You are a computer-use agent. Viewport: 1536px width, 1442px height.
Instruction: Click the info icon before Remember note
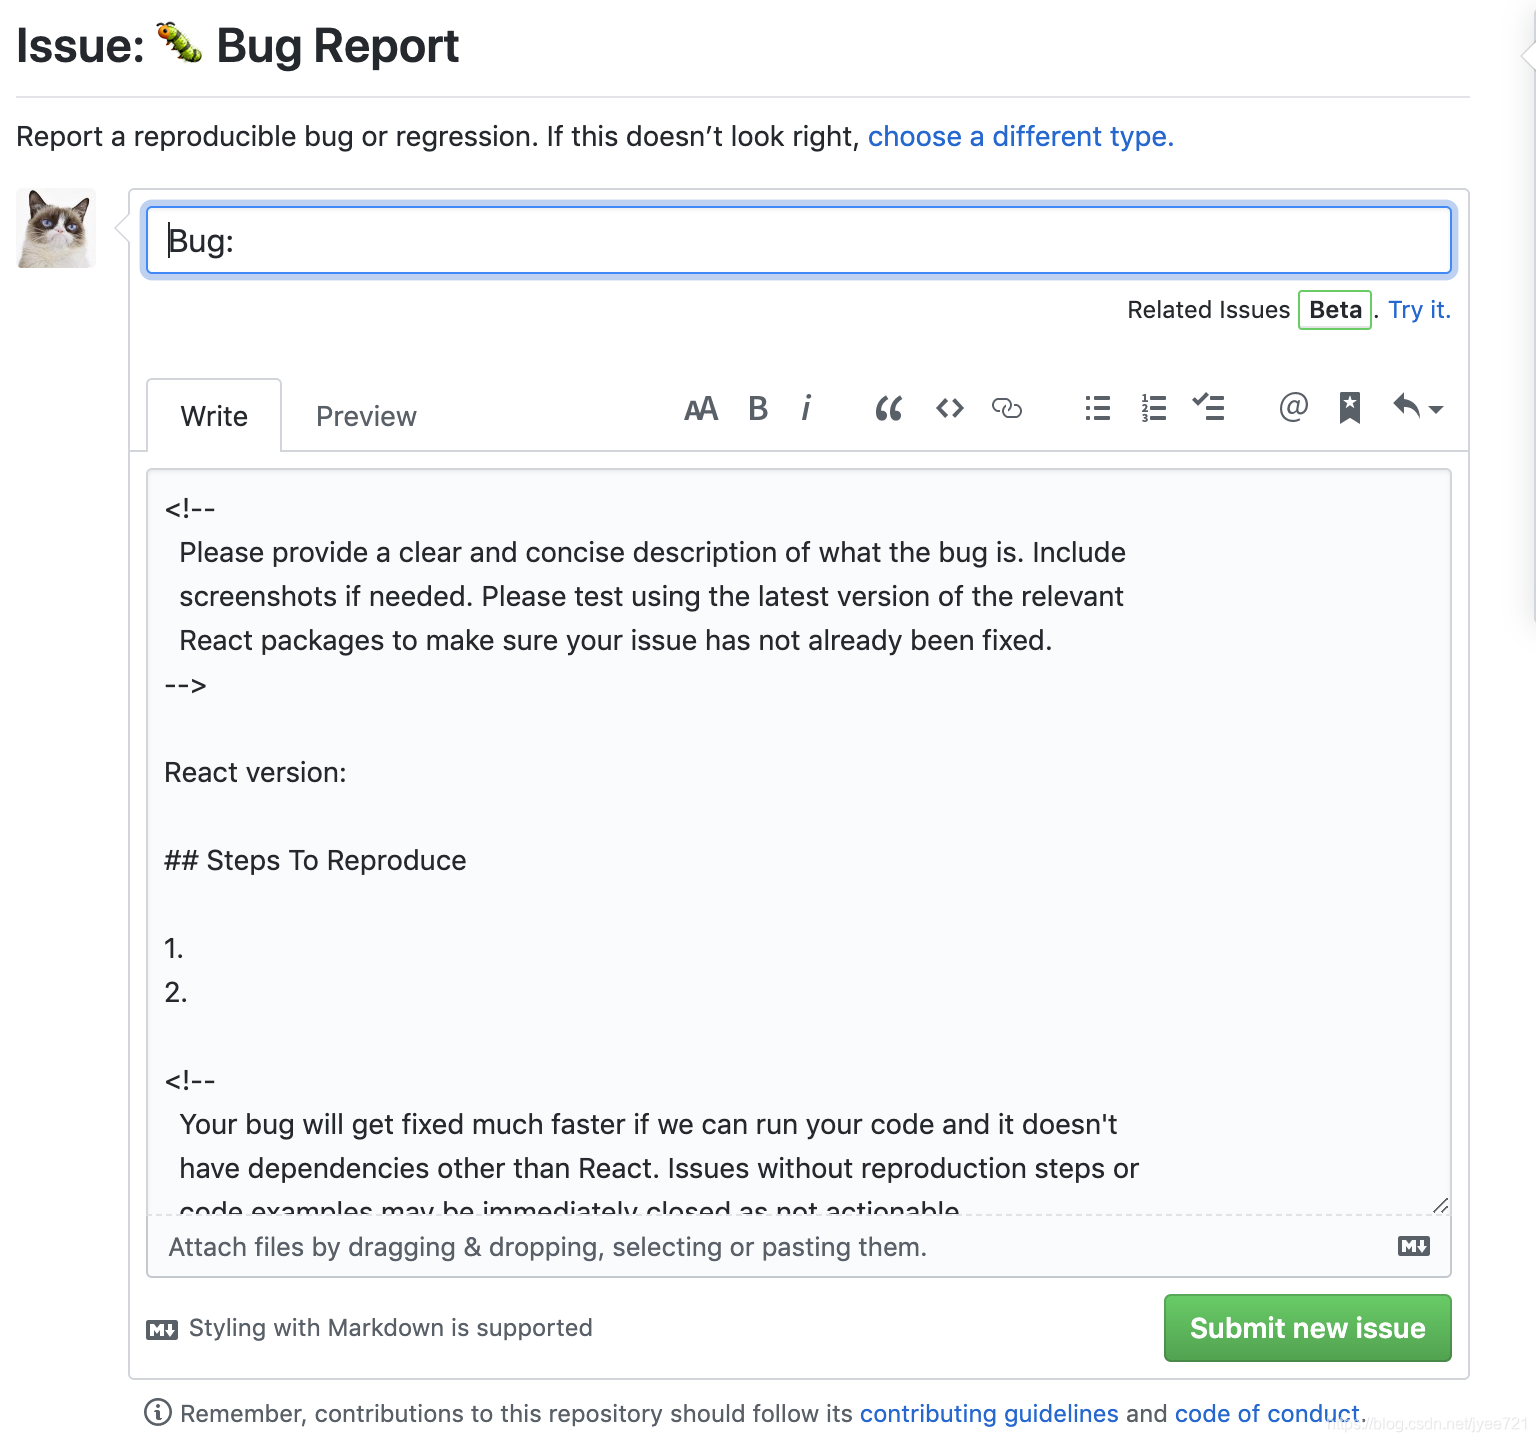[x=158, y=1412]
